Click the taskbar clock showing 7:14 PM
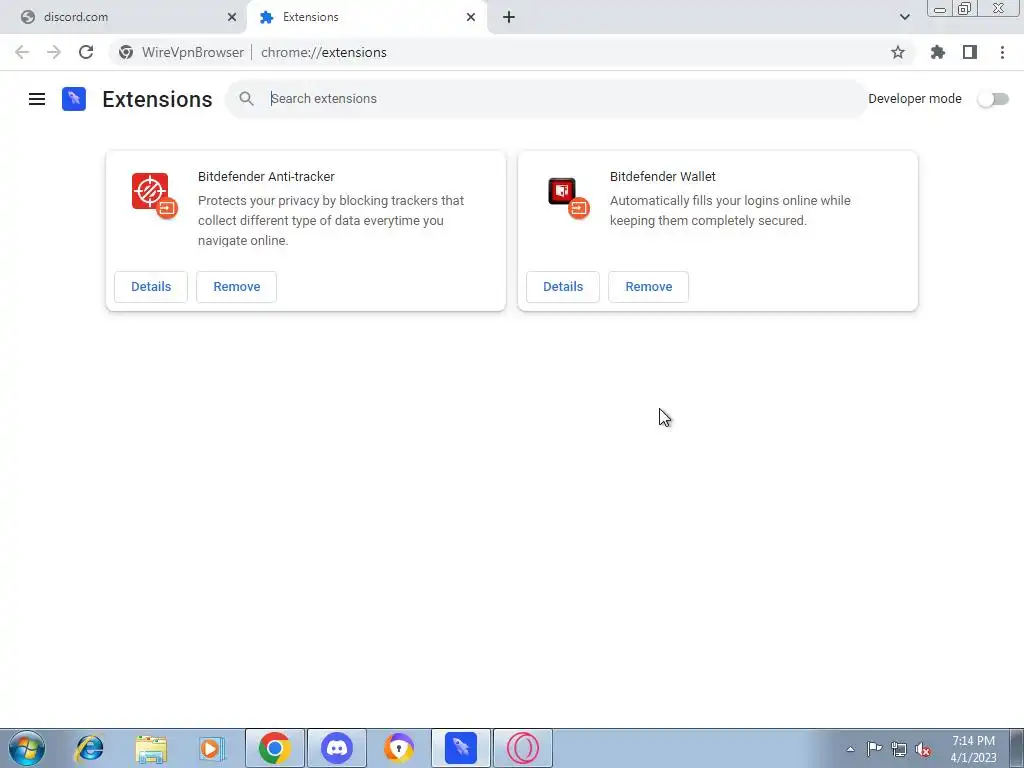 (x=973, y=749)
